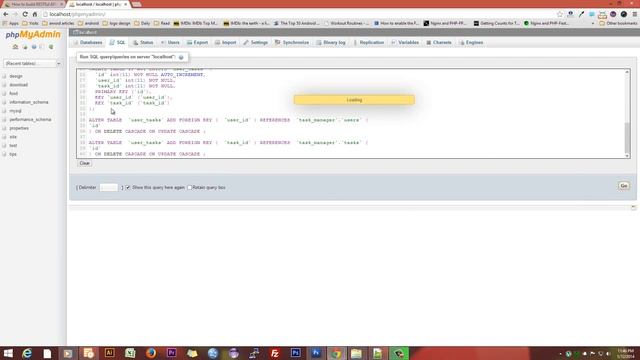The image size is (640, 360).
Task: Toggle 'Show this query here again' checkbox
Action: click(128, 187)
